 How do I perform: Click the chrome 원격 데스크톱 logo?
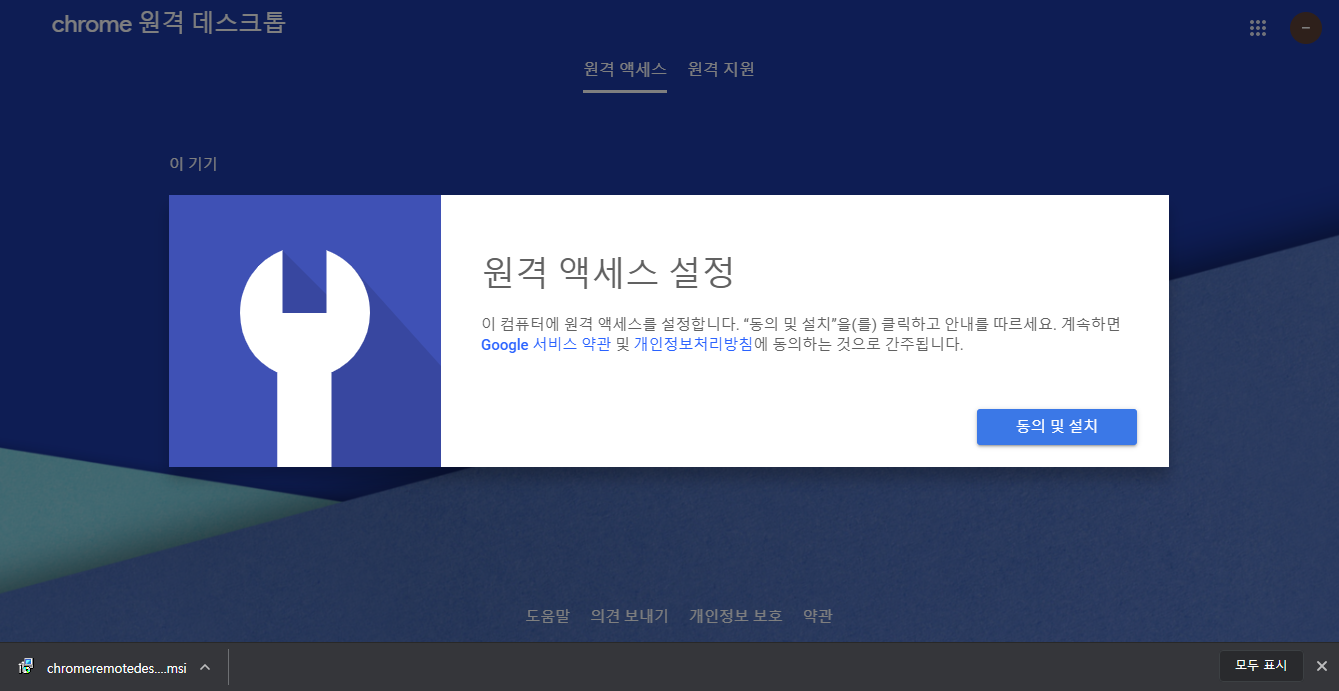click(x=167, y=23)
